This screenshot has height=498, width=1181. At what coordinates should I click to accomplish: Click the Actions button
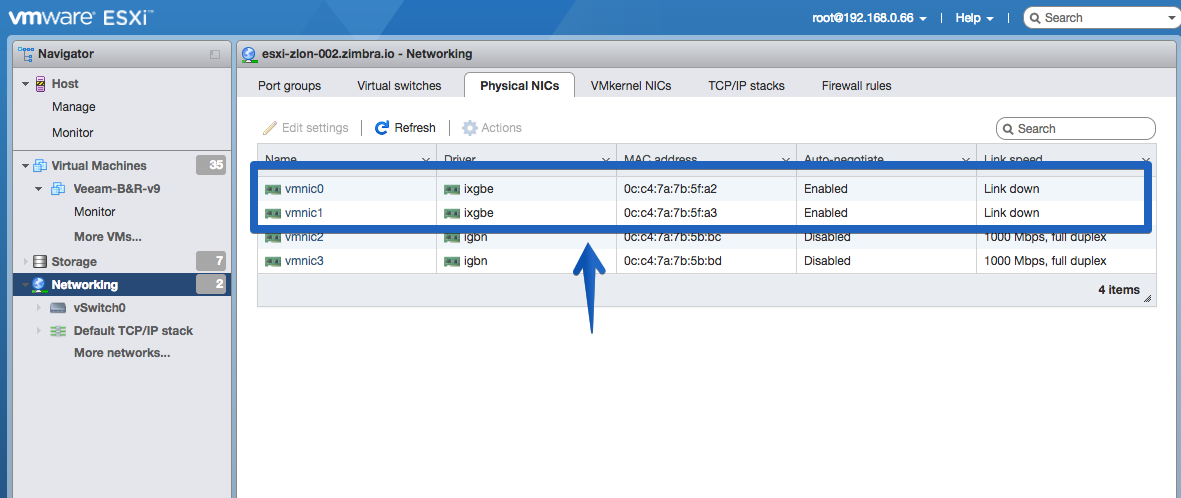click(492, 128)
